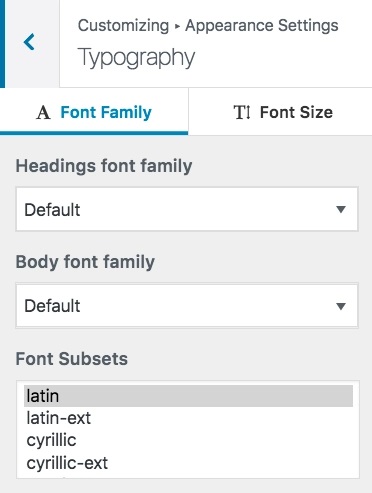Image resolution: width=372 pixels, height=493 pixels.
Task: Click the Font Subsets label
Action: point(72,359)
